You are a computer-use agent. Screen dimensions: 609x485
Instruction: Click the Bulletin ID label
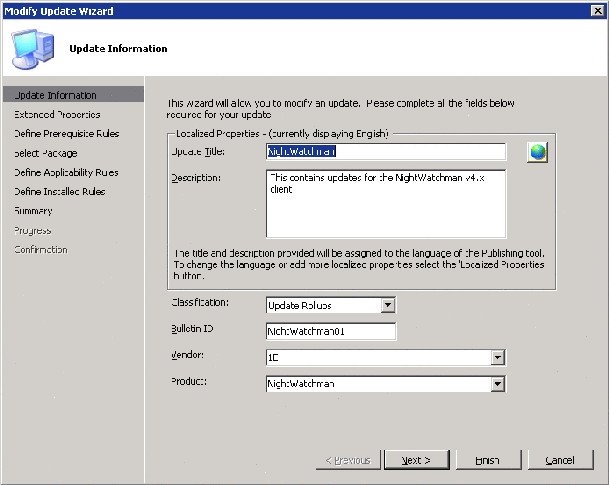tap(192, 329)
